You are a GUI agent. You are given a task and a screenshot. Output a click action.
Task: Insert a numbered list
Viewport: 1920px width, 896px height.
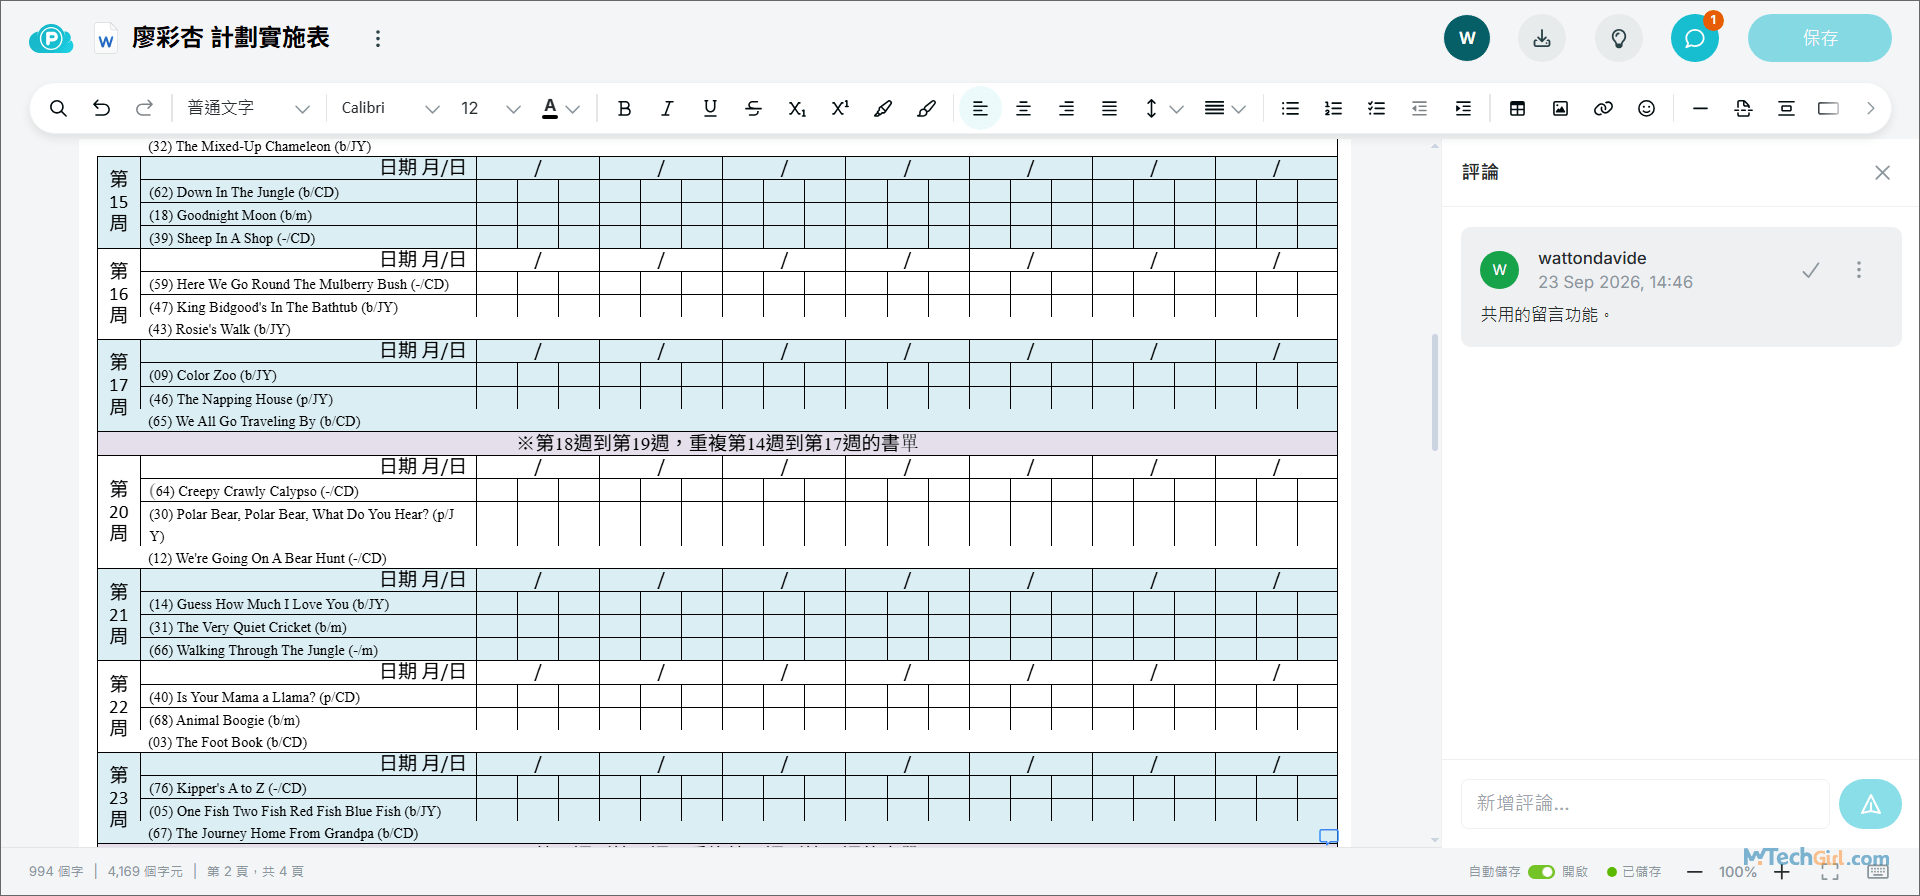(x=1333, y=108)
